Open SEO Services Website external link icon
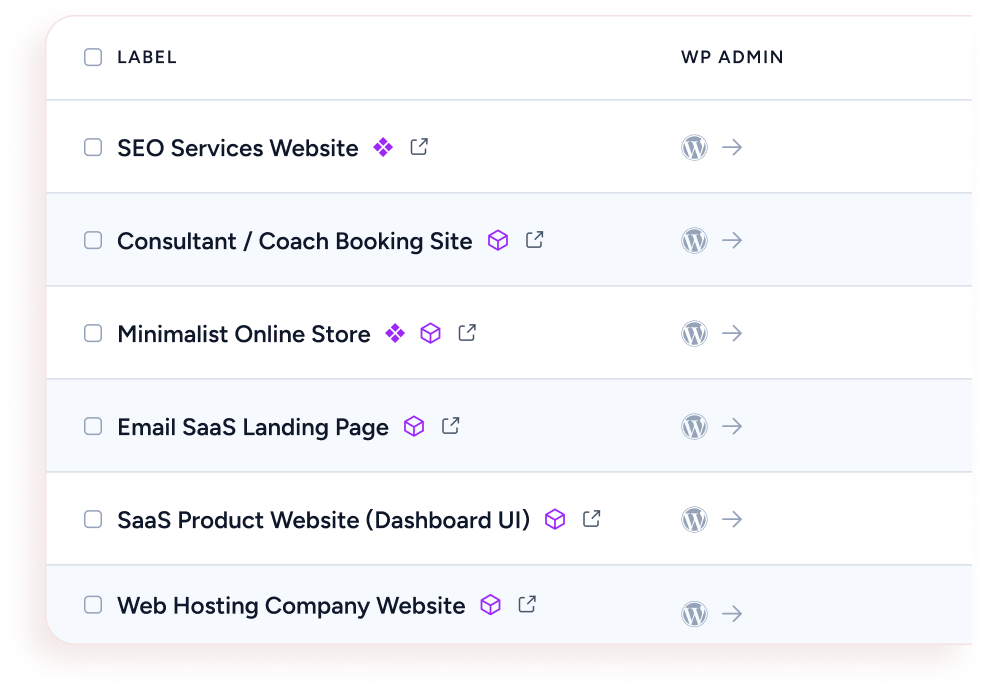 tap(419, 147)
